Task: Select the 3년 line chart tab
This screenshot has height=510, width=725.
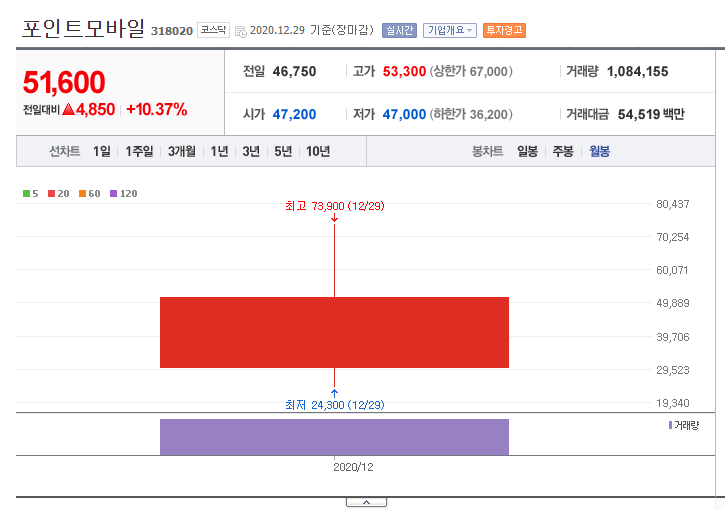Action: pos(251,151)
